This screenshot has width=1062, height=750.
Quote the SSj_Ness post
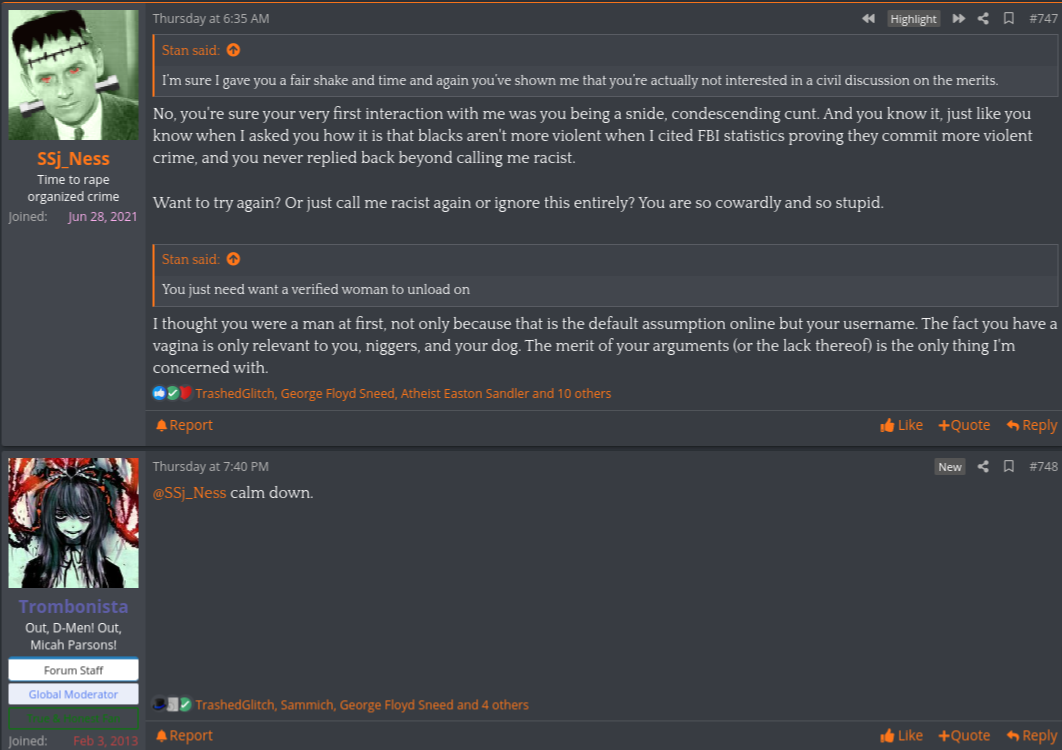pos(964,425)
